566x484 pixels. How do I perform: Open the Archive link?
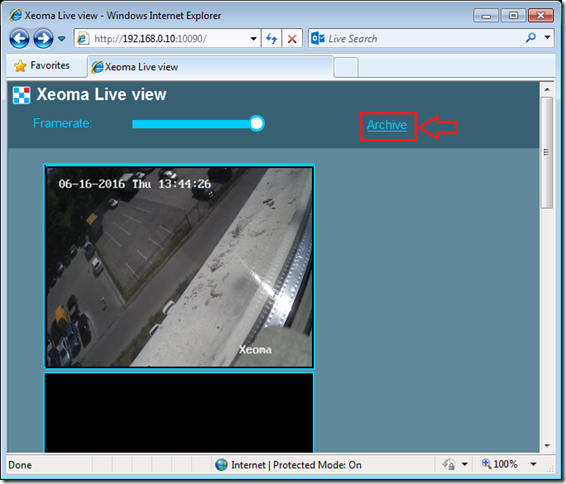[x=387, y=125]
